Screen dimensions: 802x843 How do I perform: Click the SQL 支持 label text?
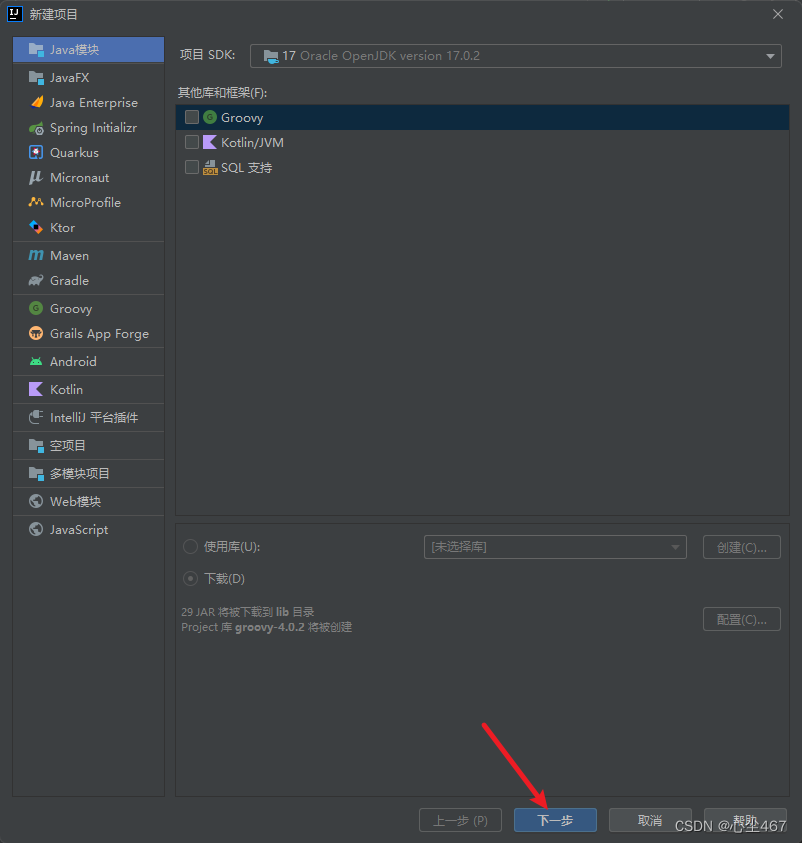(247, 168)
